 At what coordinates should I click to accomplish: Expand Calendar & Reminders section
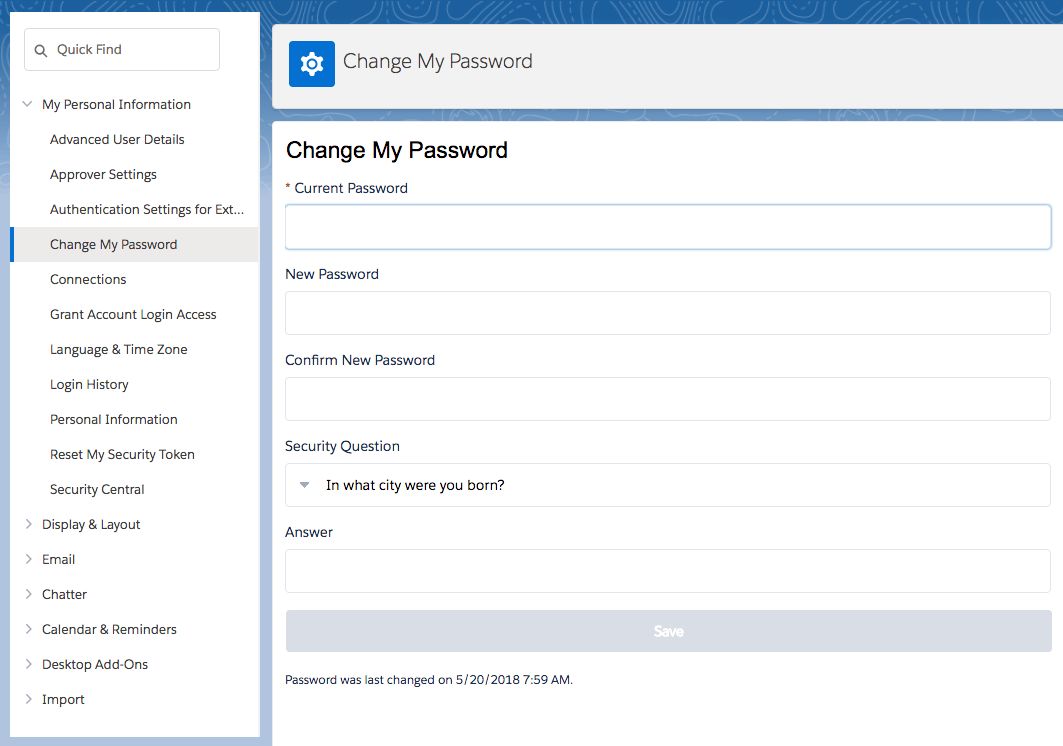point(28,629)
